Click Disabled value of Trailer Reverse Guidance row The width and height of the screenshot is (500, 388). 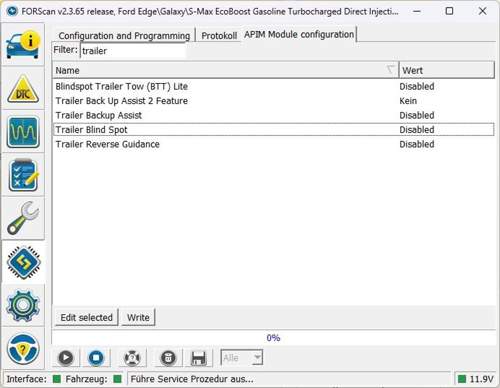coord(417,144)
